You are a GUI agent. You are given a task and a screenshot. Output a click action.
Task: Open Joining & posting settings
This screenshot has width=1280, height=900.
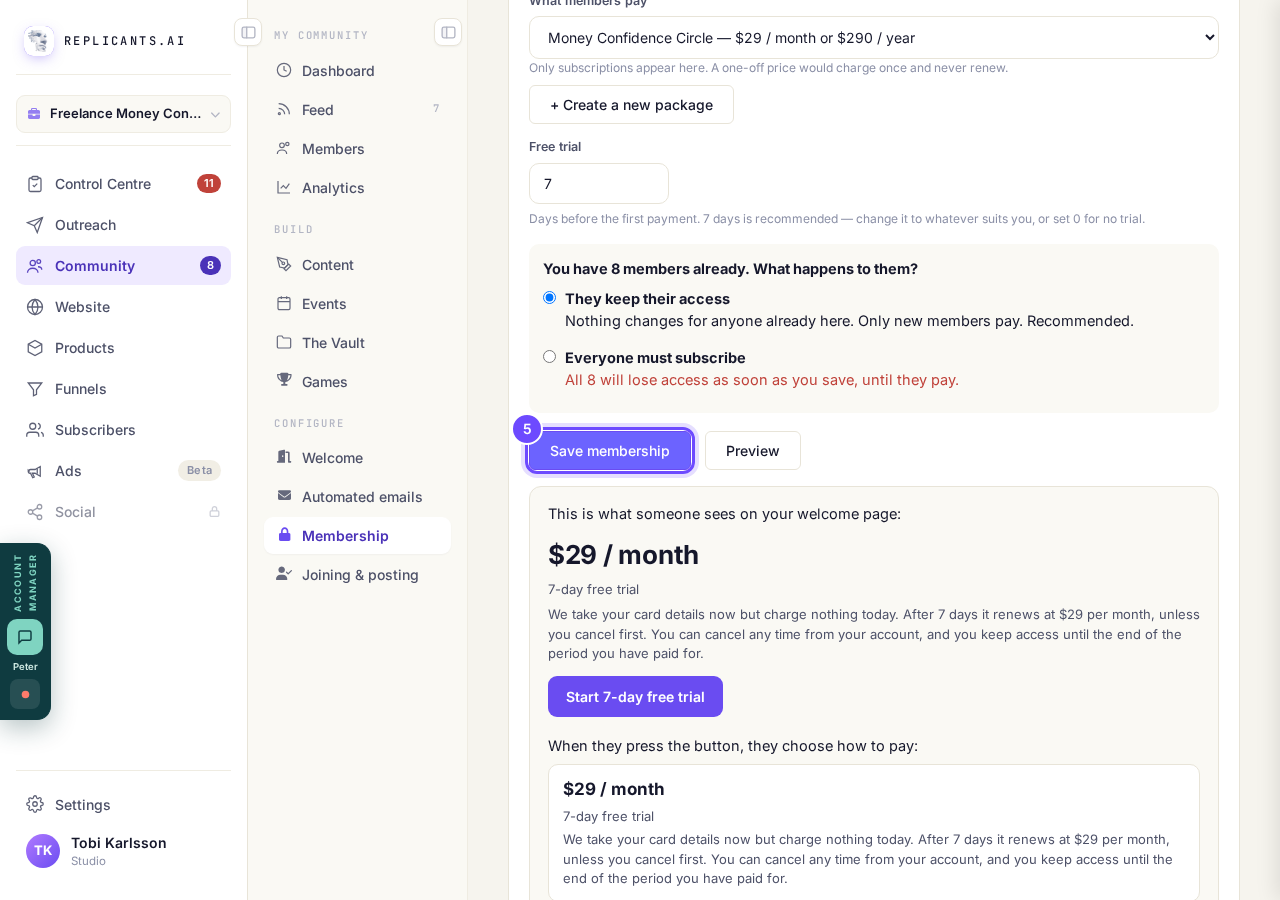tap(357, 574)
